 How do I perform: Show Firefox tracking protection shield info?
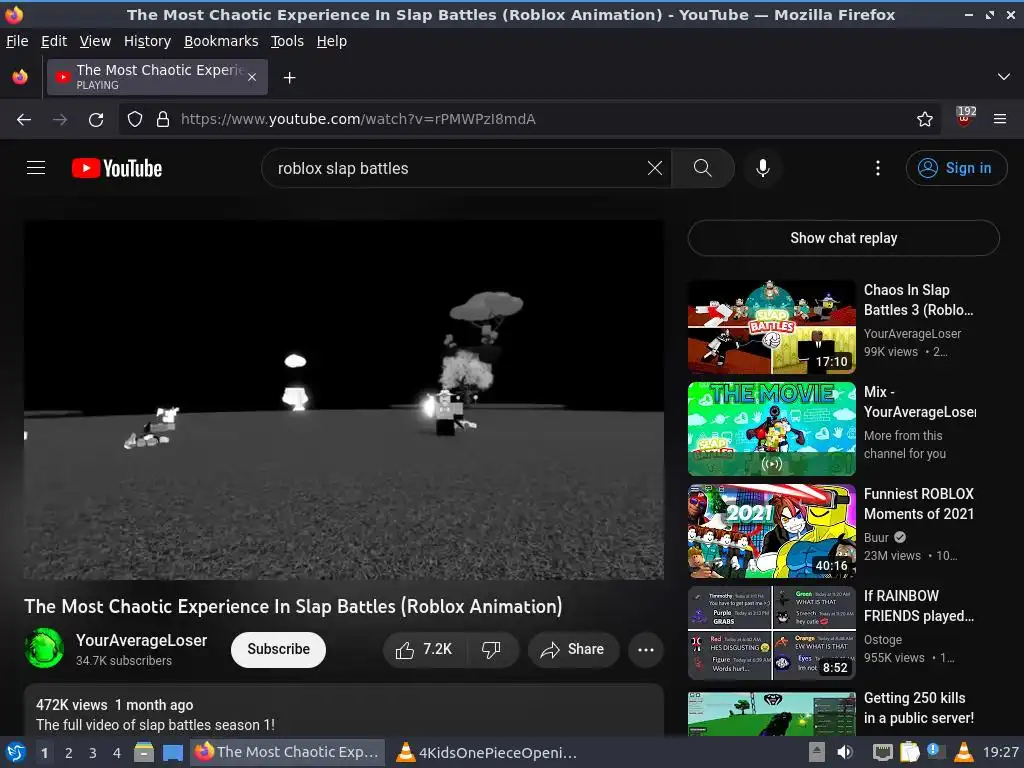(x=135, y=119)
